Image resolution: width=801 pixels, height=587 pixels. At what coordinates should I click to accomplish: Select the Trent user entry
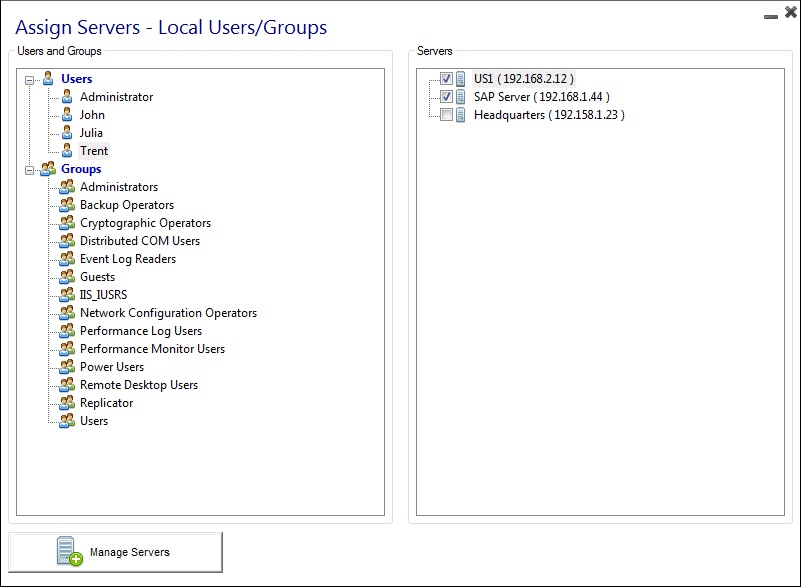(94, 151)
